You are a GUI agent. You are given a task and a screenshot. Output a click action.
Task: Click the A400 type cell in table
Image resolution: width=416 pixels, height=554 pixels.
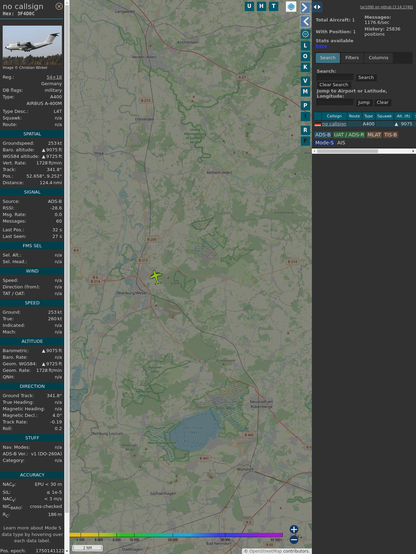coord(369,124)
